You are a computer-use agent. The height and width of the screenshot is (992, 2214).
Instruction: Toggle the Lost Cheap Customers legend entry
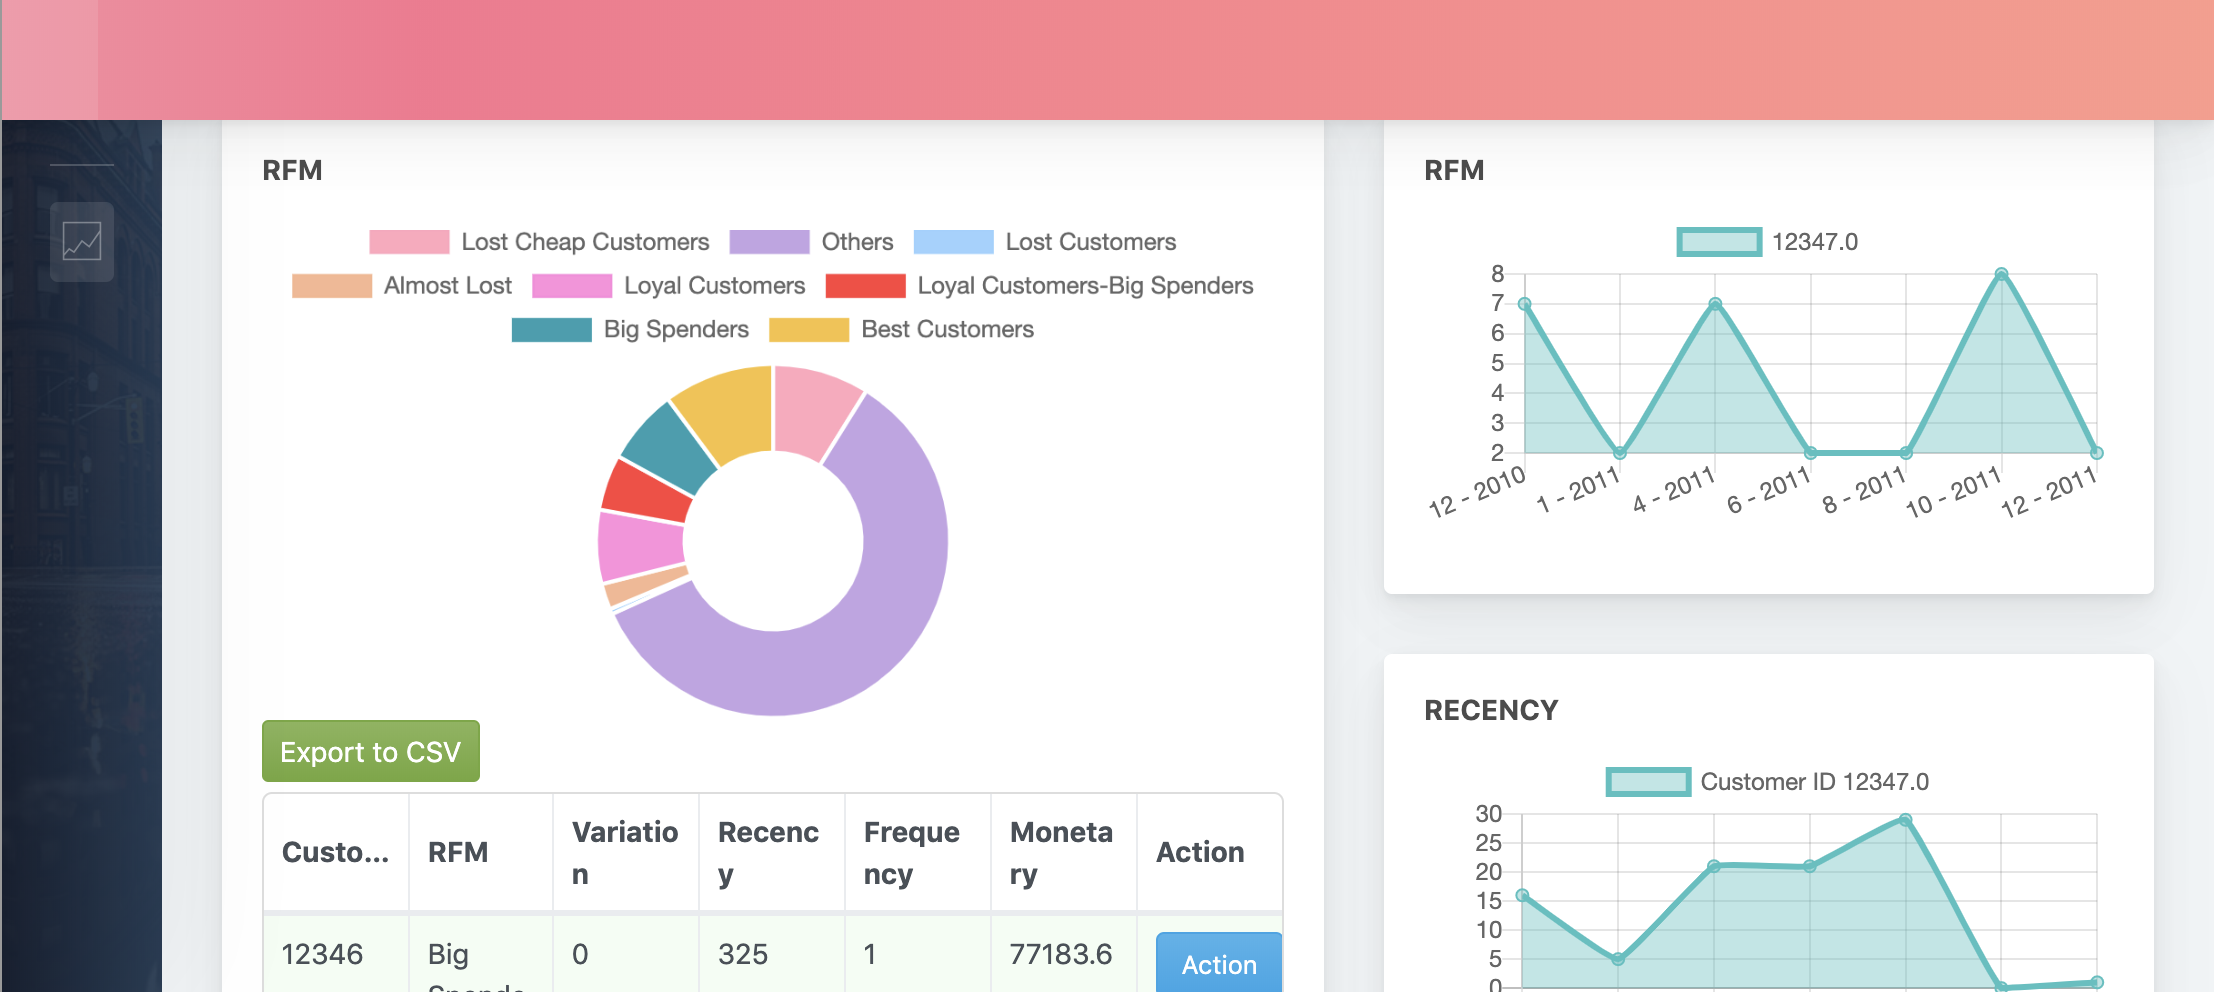tap(584, 241)
